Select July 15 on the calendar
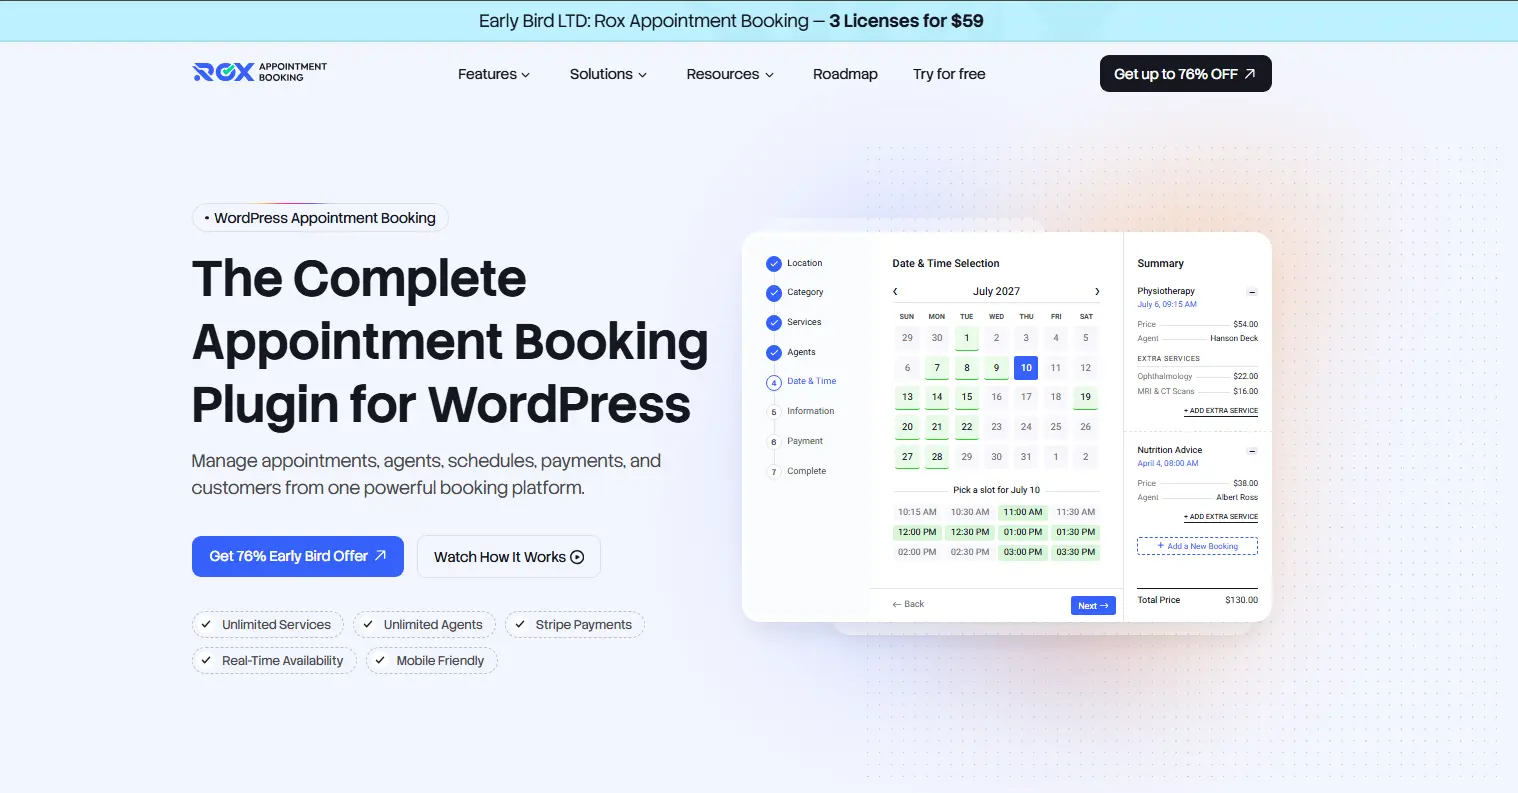This screenshot has height=793, width=1518. coord(967,397)
